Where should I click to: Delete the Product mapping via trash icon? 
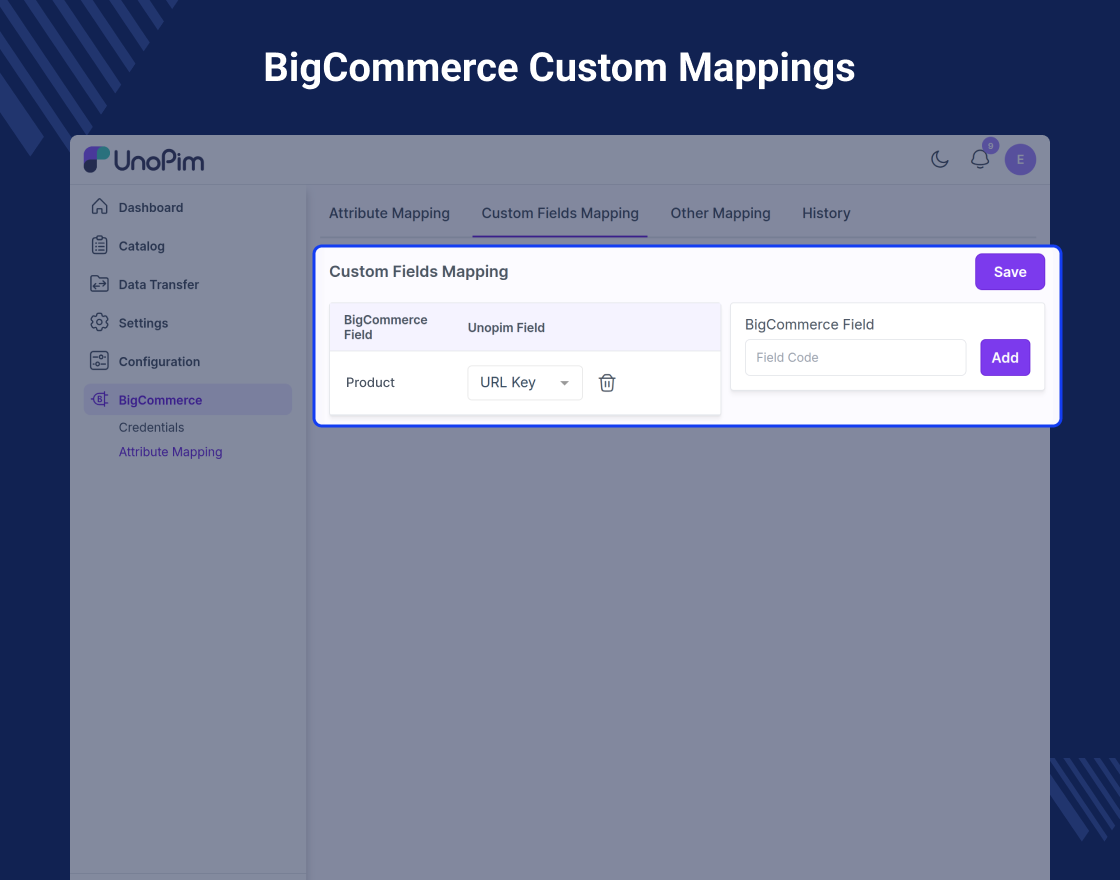click(607, 382)
